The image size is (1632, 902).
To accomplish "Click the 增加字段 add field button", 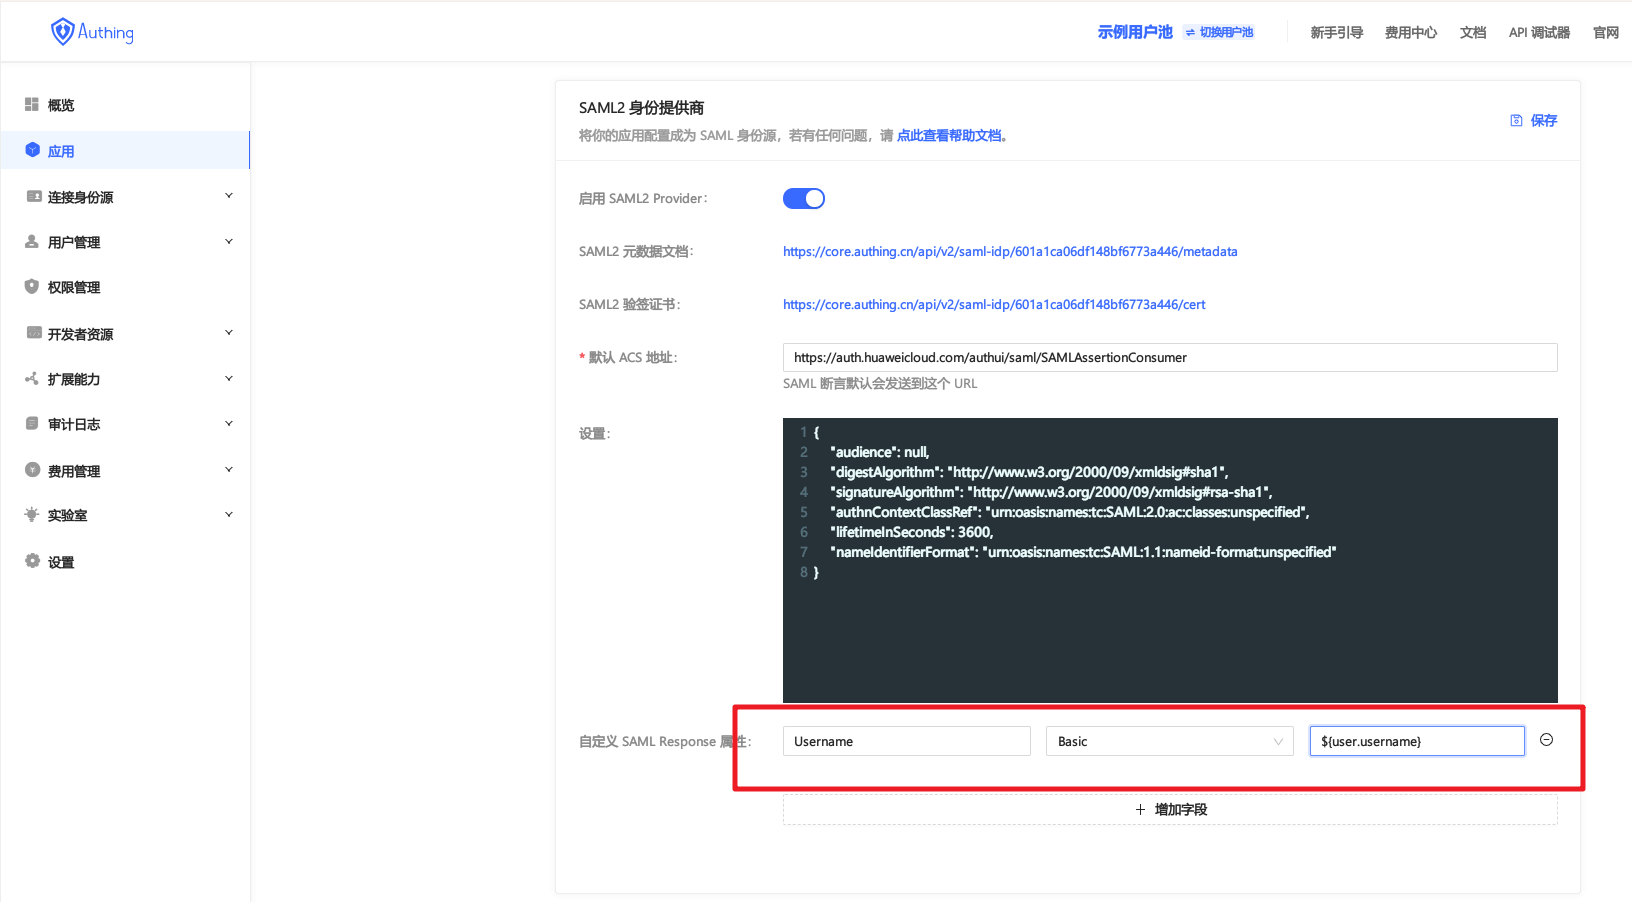I will tap(1170, 809).
